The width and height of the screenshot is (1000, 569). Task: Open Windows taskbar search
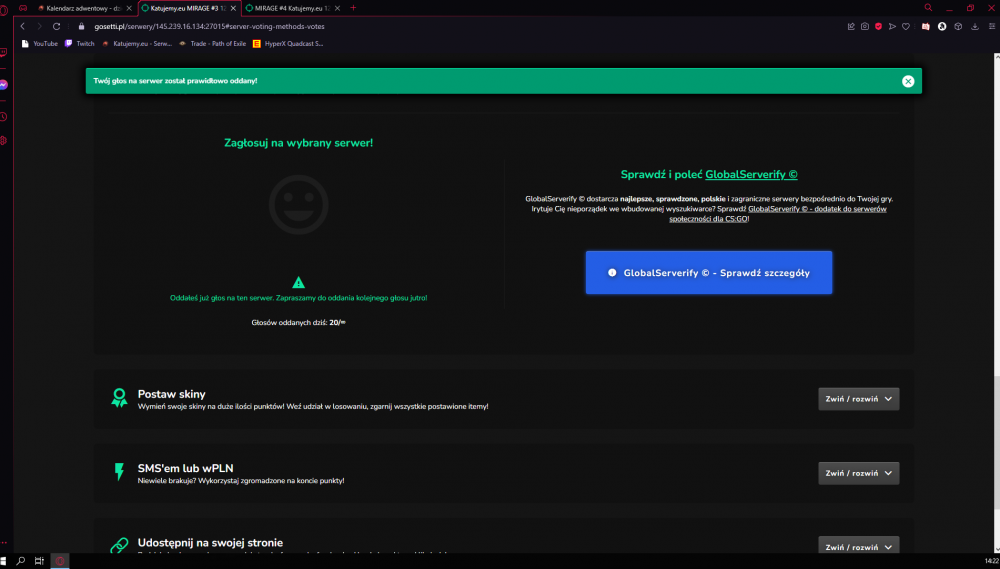[x=21, y=561]
